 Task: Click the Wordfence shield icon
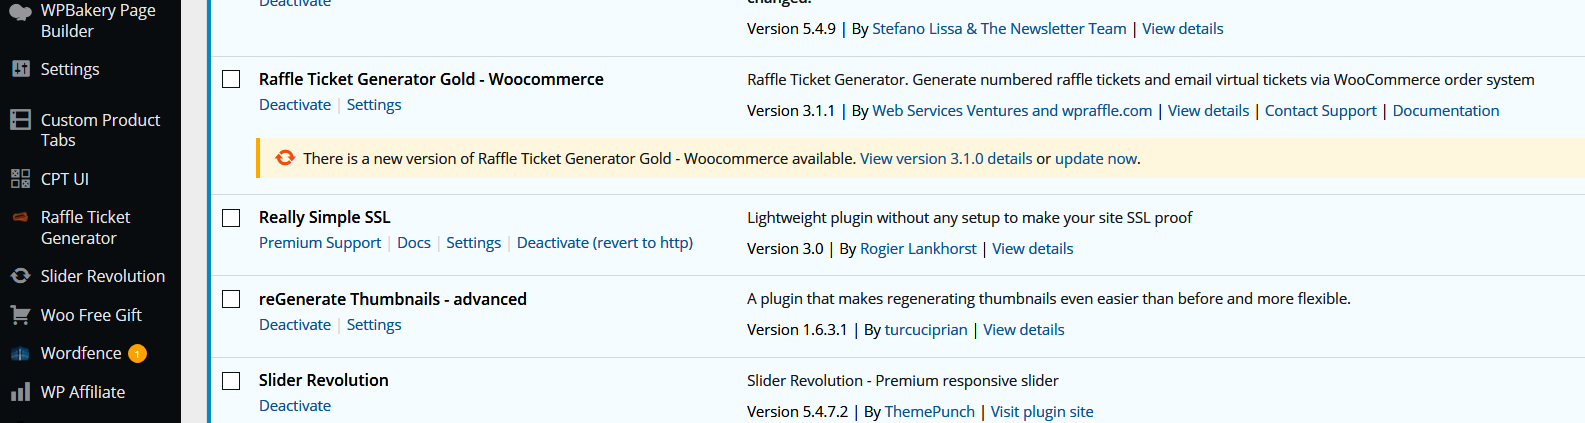click(x=20, y=354)
